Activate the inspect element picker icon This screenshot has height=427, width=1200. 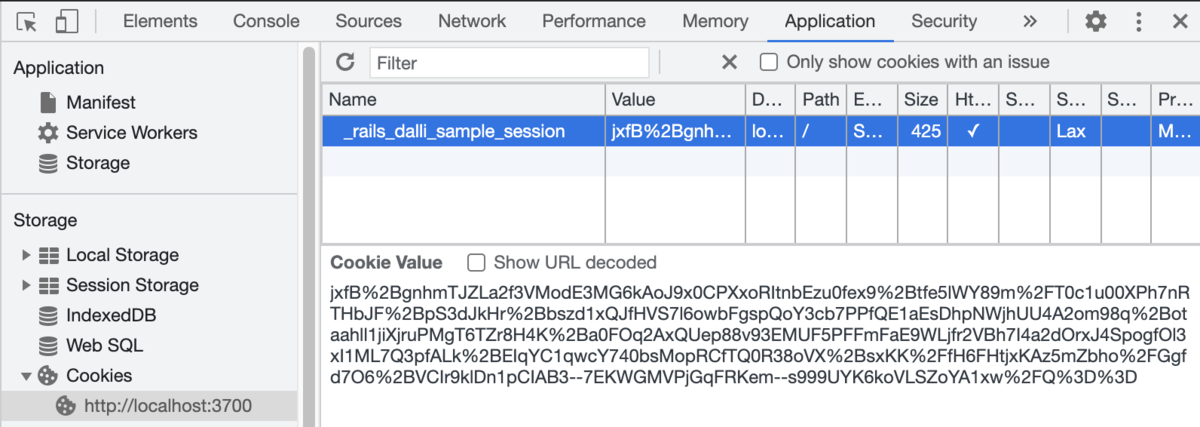click(x=27, y=21)
